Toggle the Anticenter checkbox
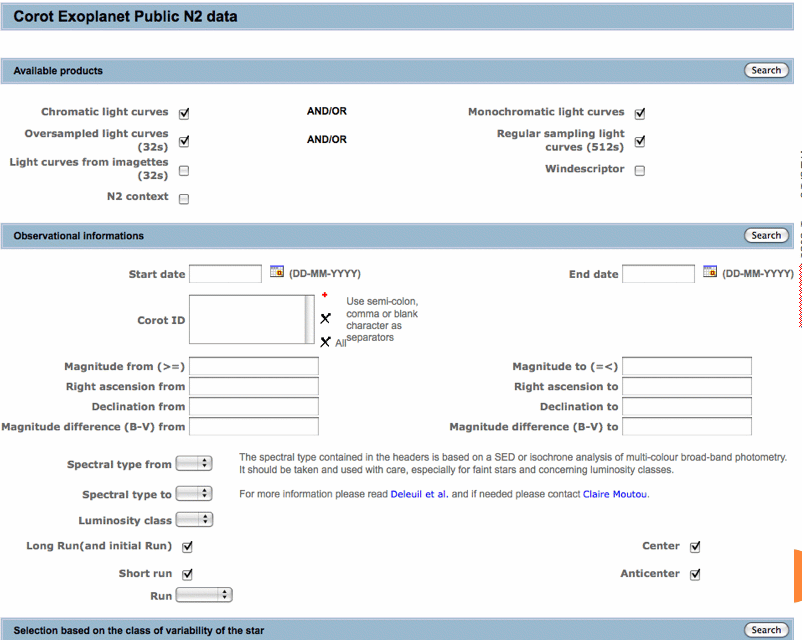Screen dimensions: 802x640 (695, 574)
